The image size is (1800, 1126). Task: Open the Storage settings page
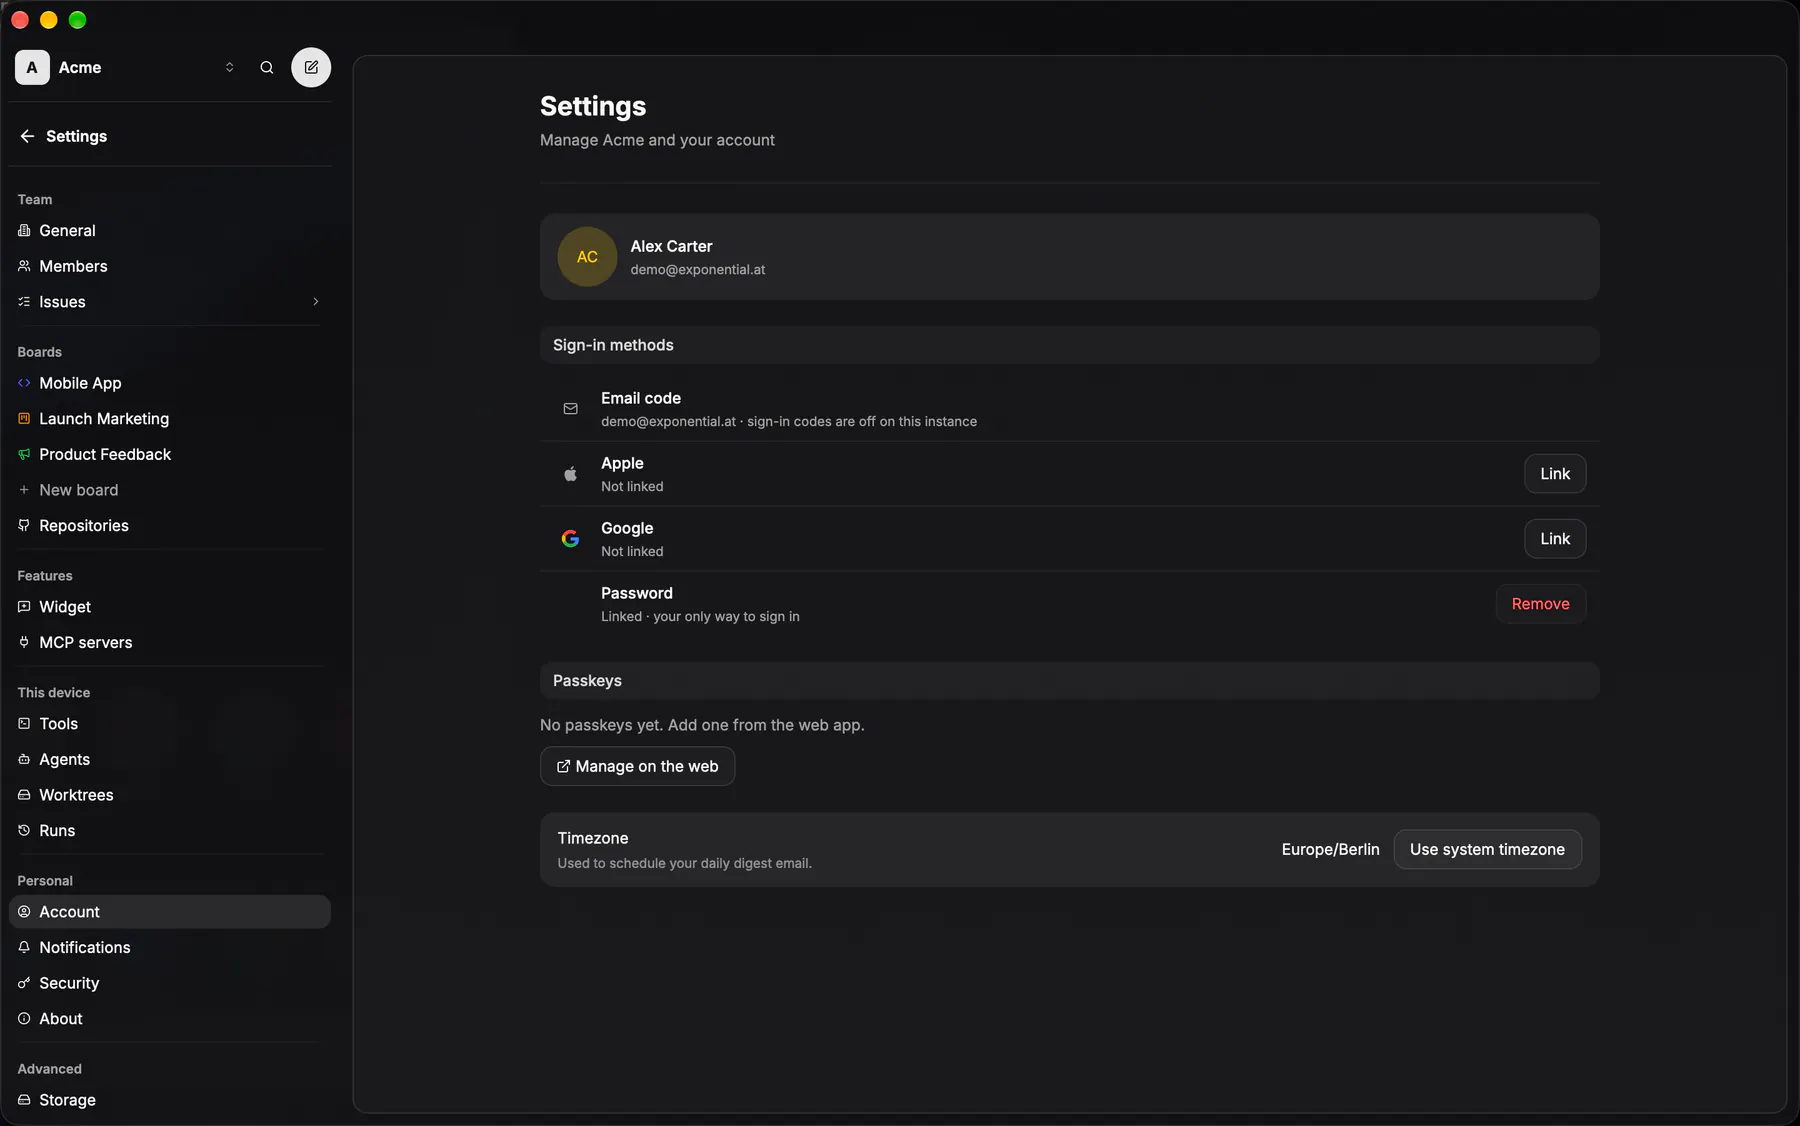coord(170,1100)
